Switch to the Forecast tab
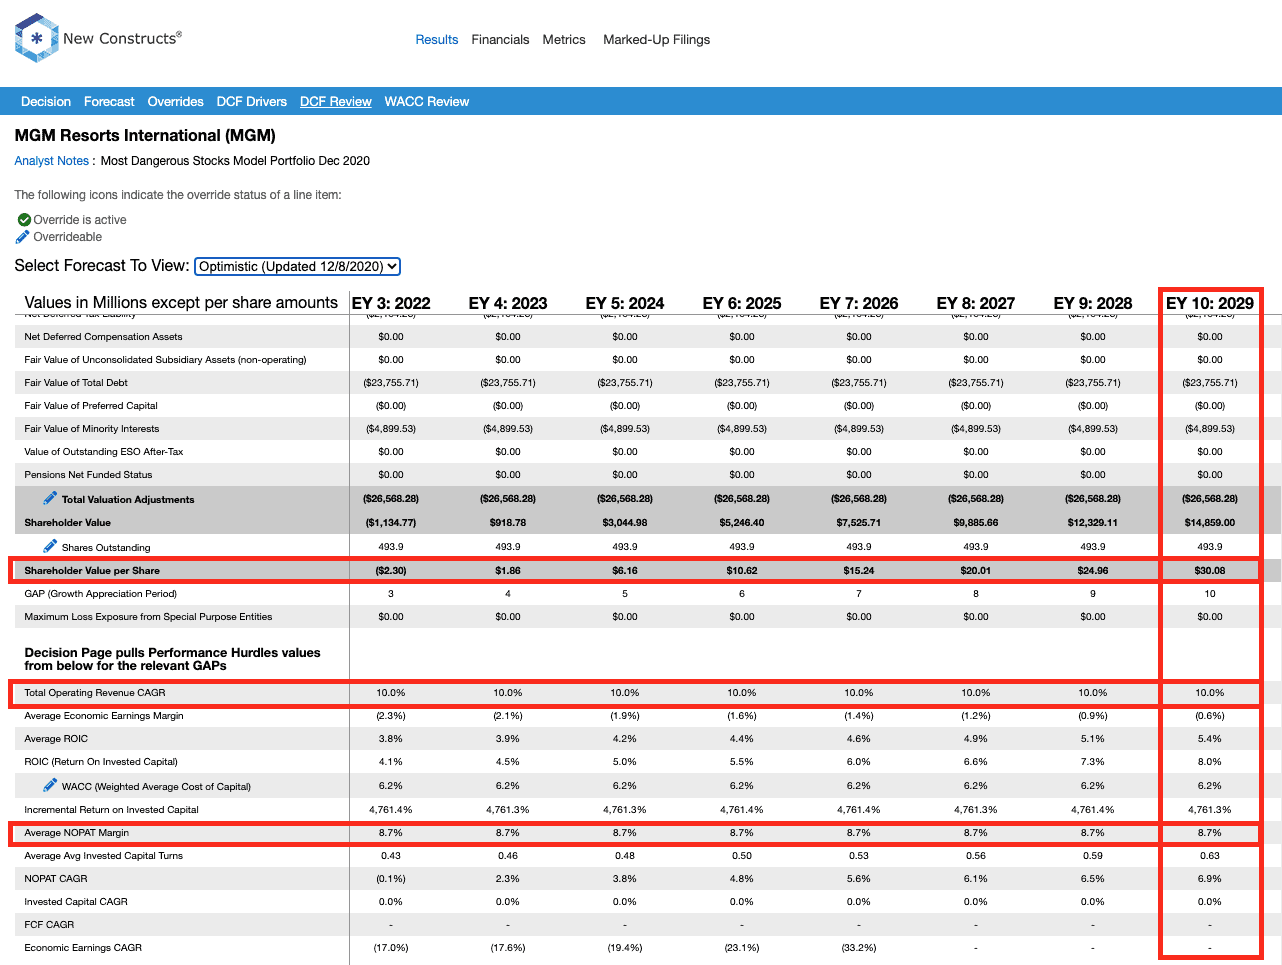1282x965 pixels. tap(109, 102)
